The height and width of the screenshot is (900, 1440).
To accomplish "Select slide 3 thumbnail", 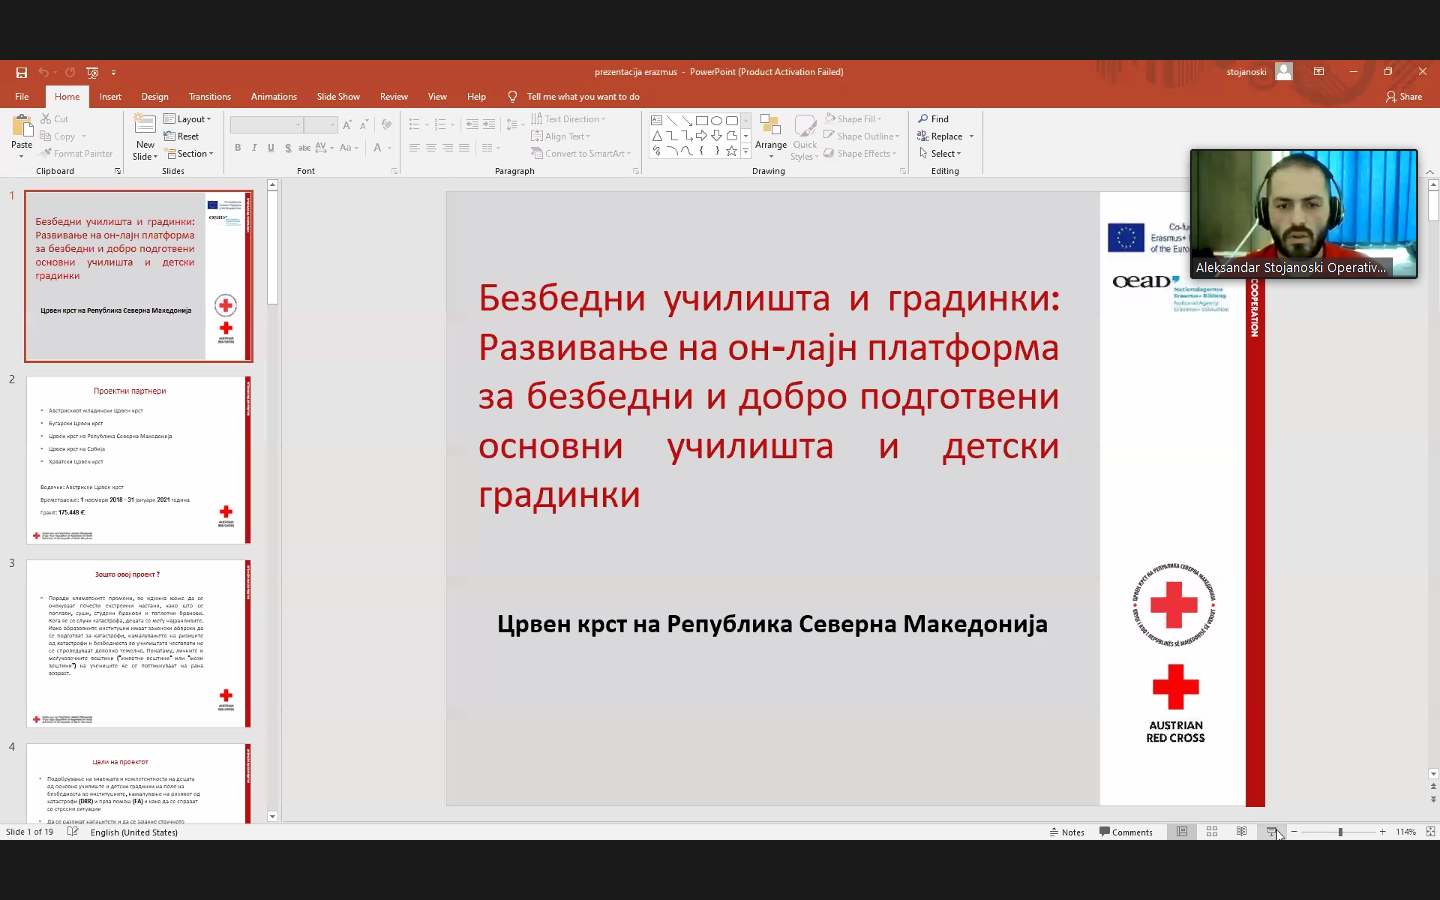I will (x=138, y=643).
